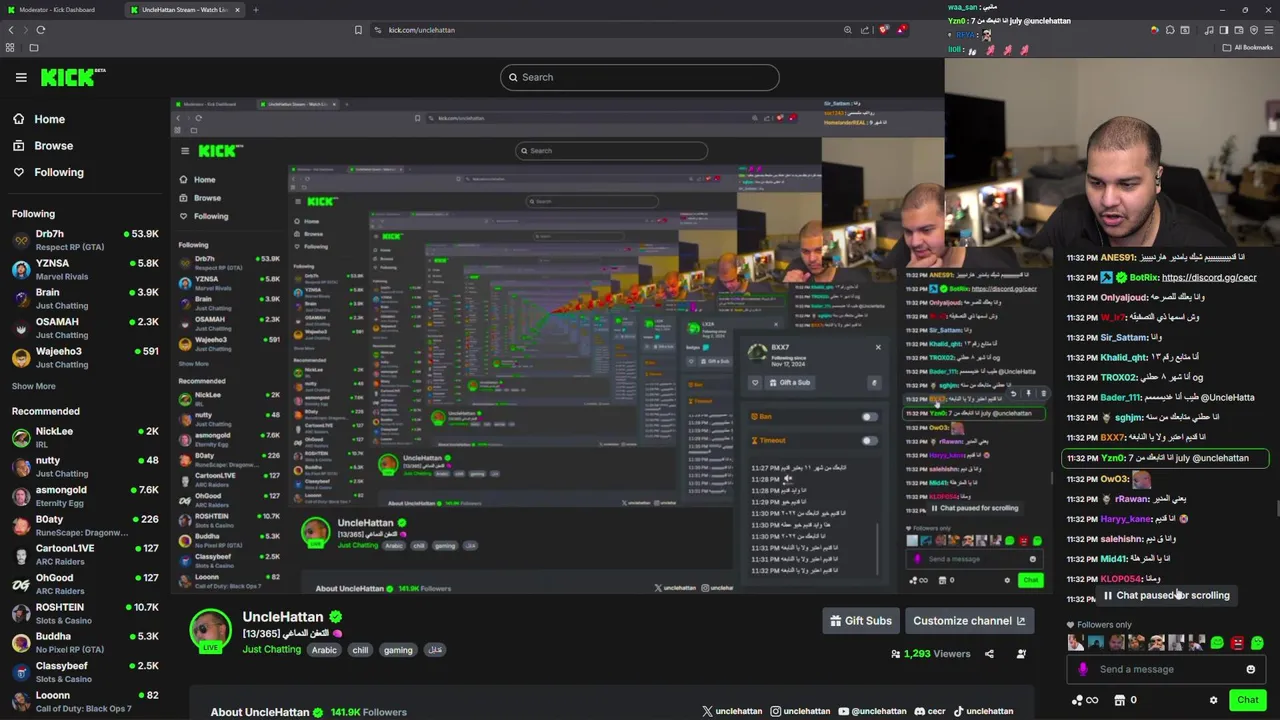Open CartoonLIVE in Recommended list

click(85, 554)
